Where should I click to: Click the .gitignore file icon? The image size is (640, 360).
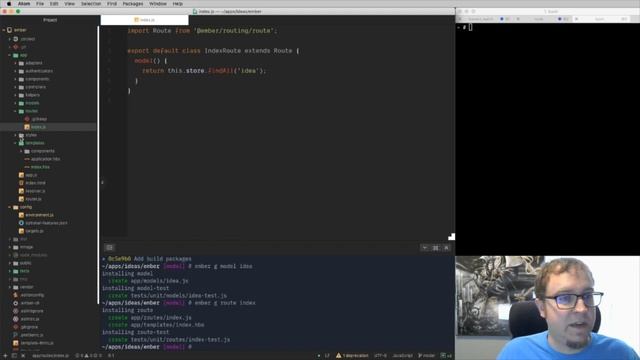[x=16, y=327]
